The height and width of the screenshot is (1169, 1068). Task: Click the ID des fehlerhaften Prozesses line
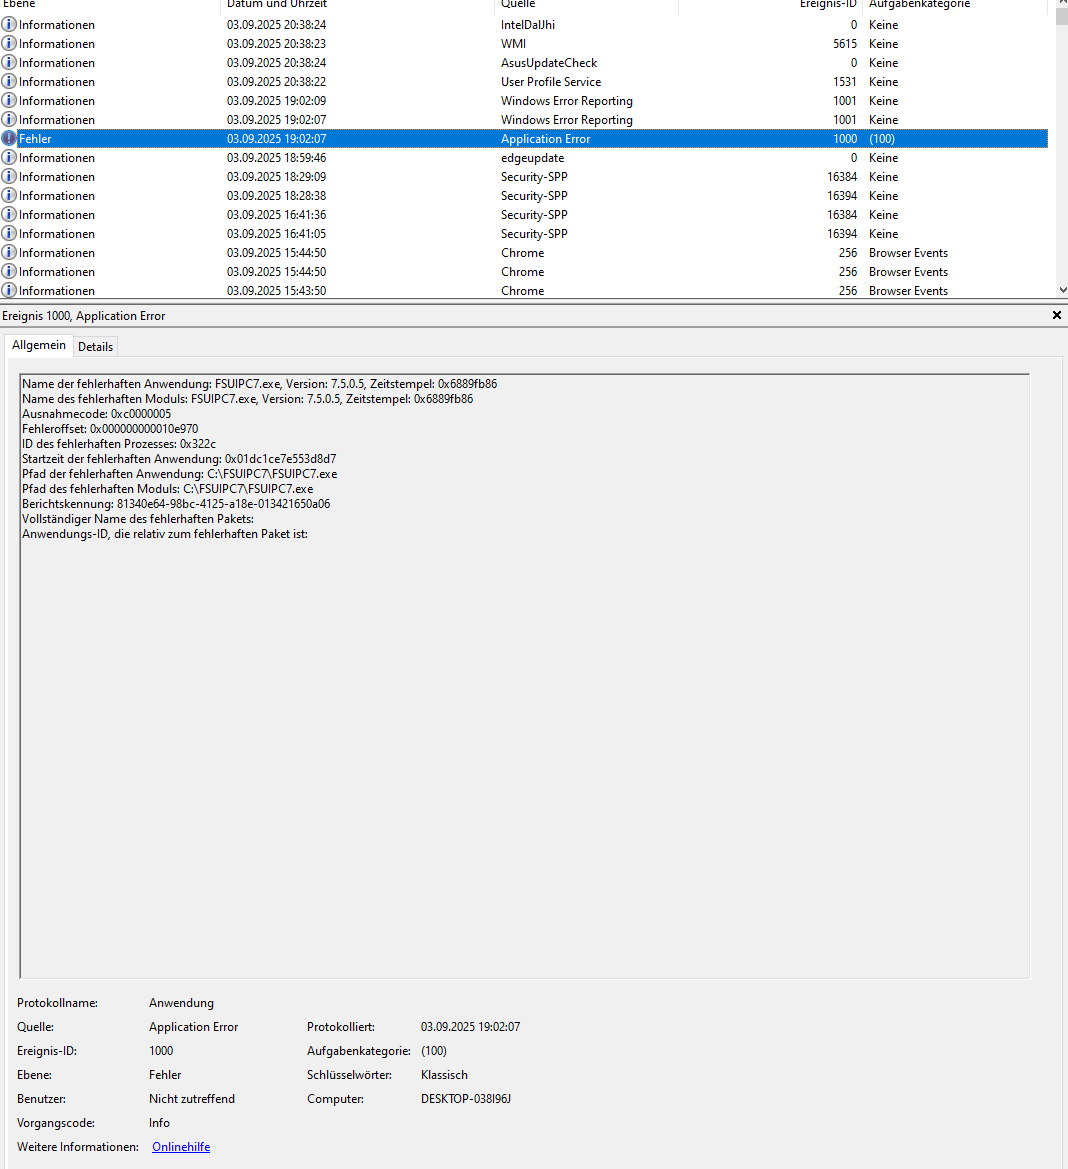[x=119, y=444]
